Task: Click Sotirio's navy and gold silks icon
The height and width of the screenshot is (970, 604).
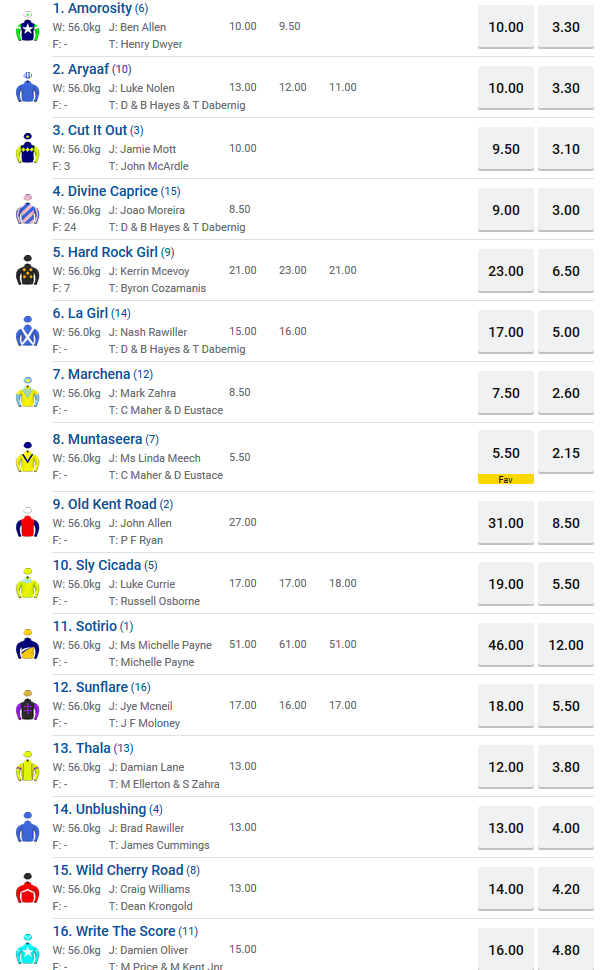Action: click(27, 645)
